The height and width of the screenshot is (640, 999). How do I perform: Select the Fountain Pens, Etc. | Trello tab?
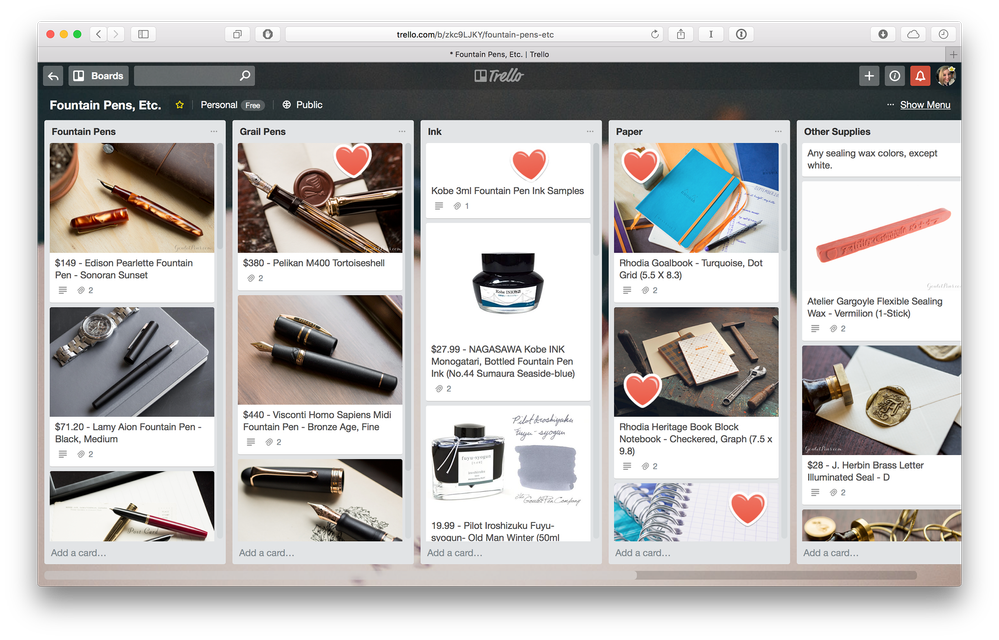tap(499, 55)
